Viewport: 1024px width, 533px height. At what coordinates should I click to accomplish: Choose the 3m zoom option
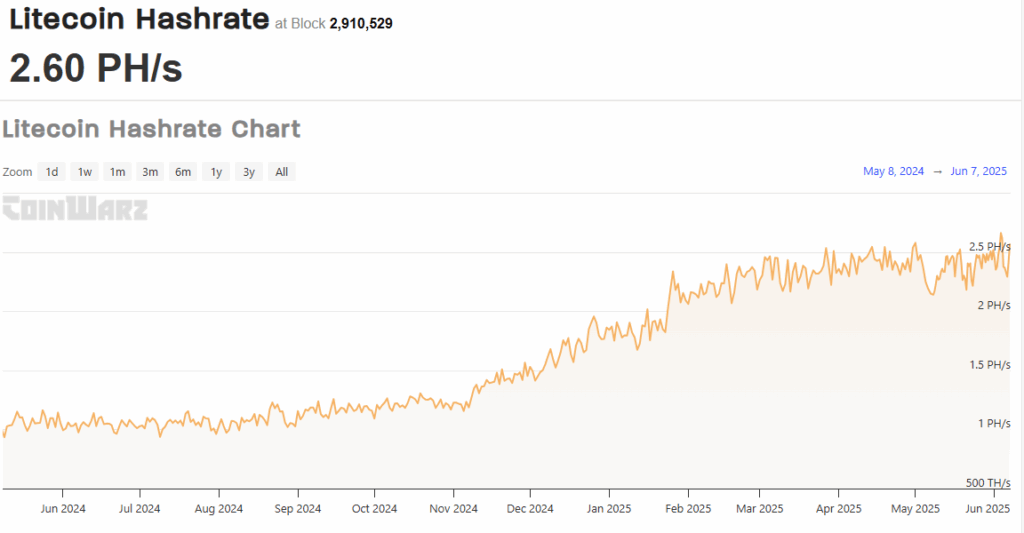[x=150, y=172]
